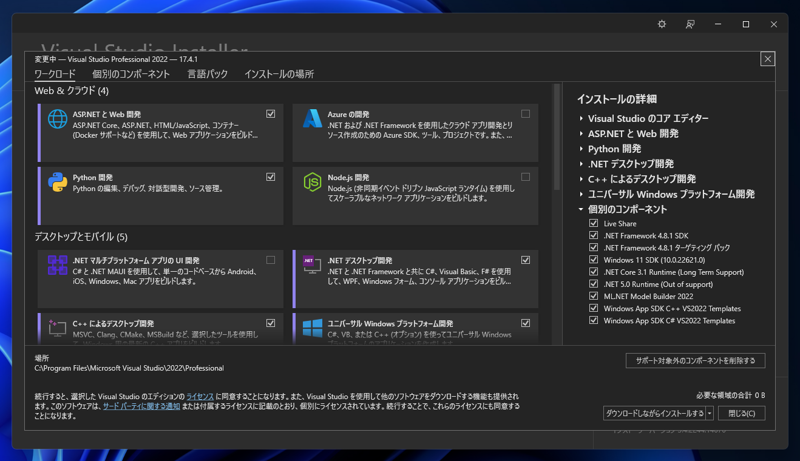Check the Node.js 開発 workload
The width and height of the screenshot is (800, 461).
pyautogui.click(x=526, y=177)
